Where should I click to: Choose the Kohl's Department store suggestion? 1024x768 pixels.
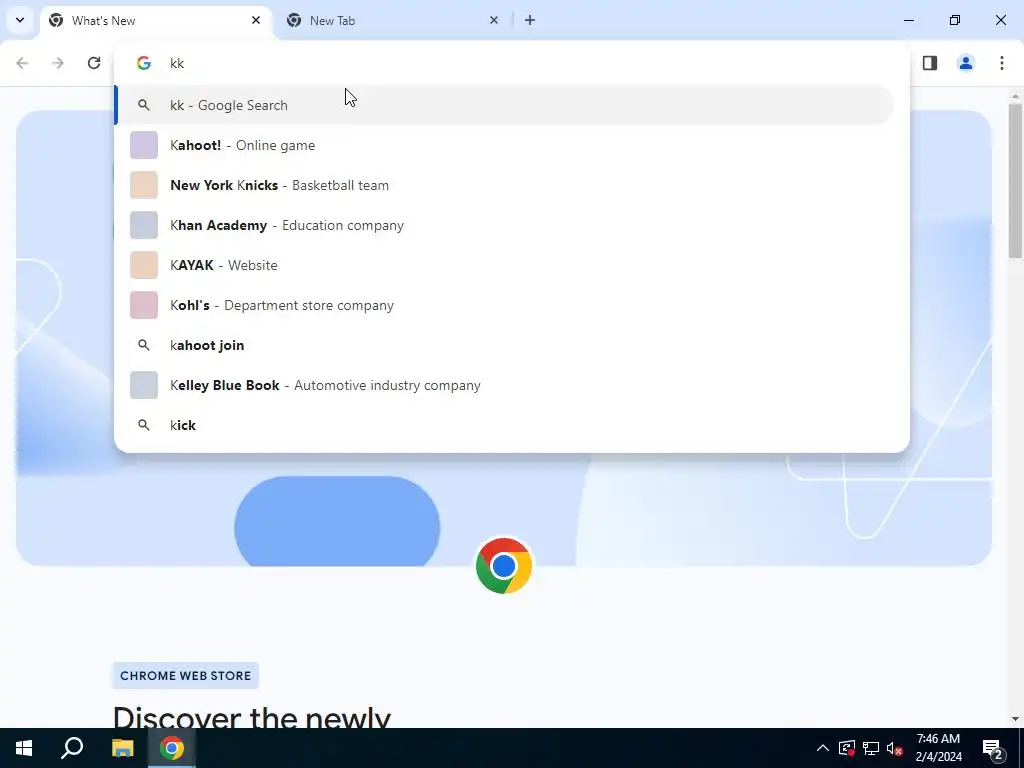tap(504, 305)
